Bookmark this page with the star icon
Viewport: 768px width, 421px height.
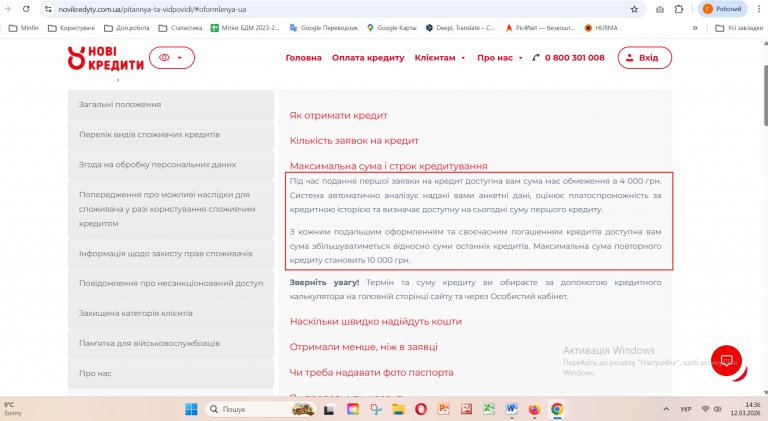[x=634, y=9]
